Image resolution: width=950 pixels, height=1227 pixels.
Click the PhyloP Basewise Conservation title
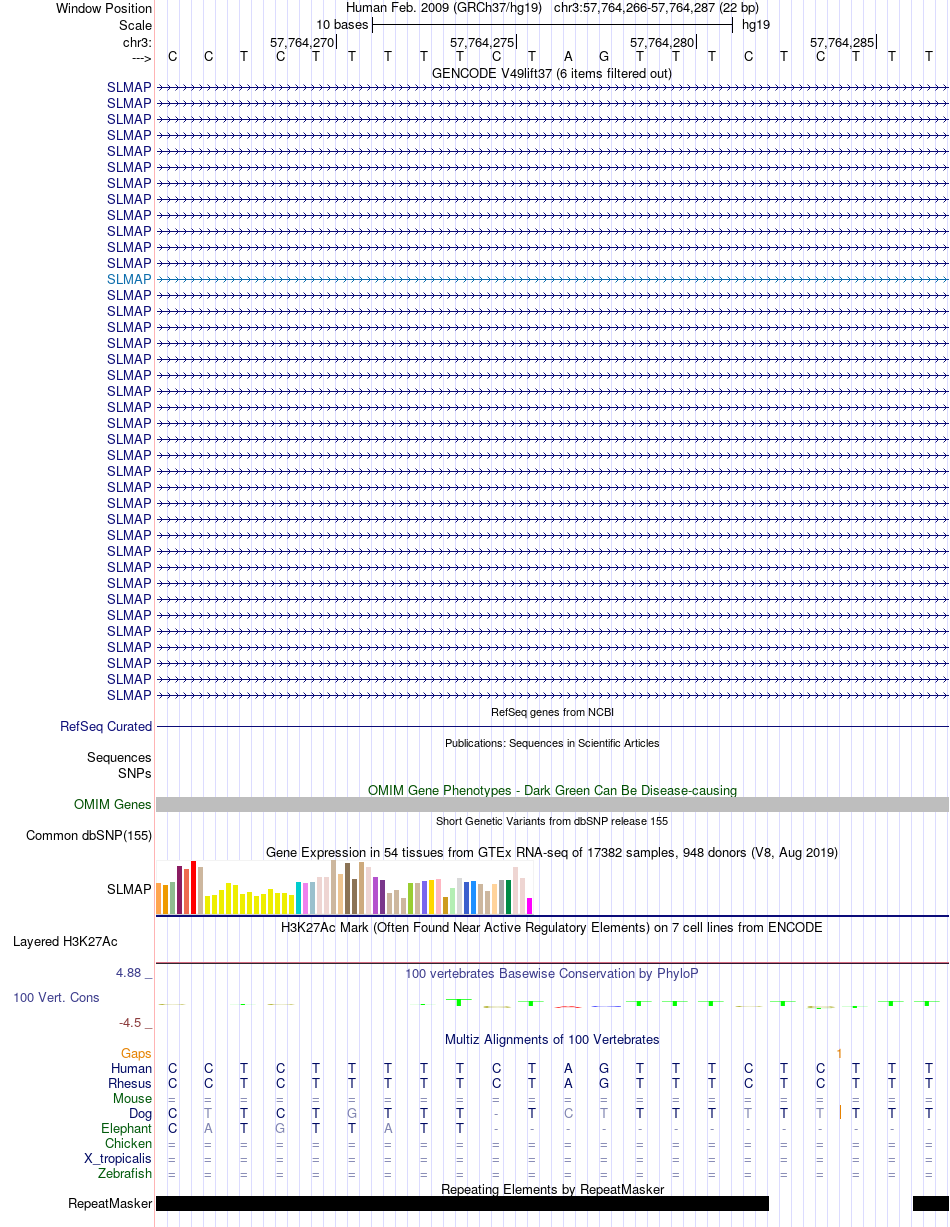(x=552, y=974)
